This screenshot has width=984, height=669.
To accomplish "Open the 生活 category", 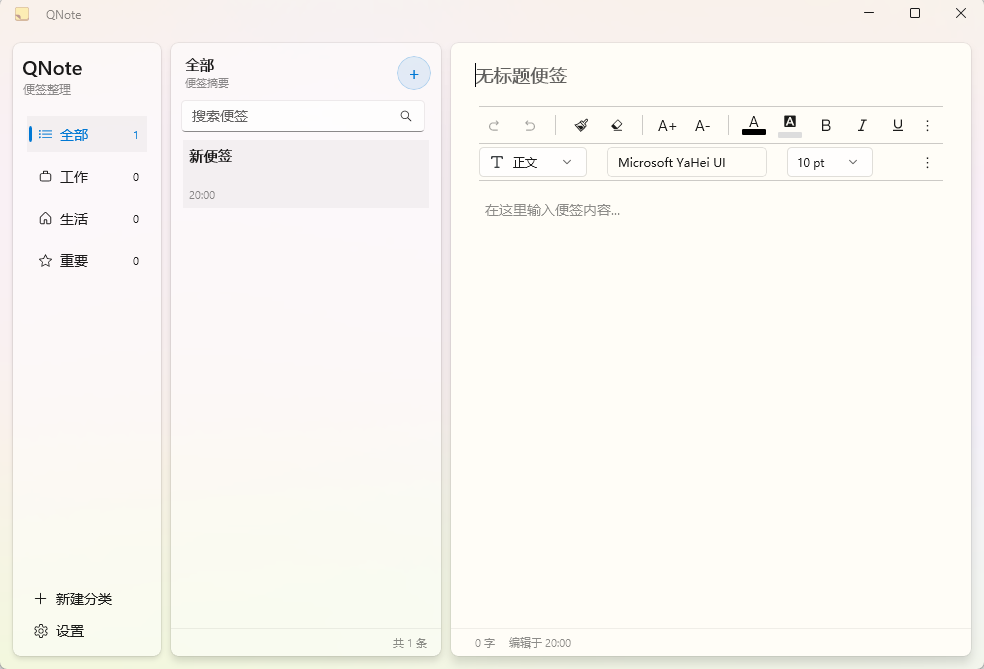I will click(x=87, y=219).
